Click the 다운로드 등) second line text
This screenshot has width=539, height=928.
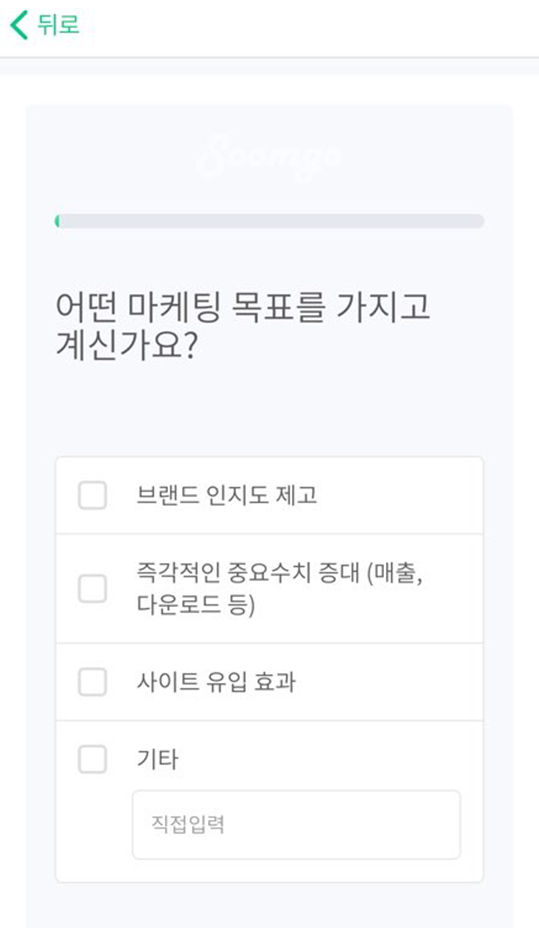tap(196, 605)
